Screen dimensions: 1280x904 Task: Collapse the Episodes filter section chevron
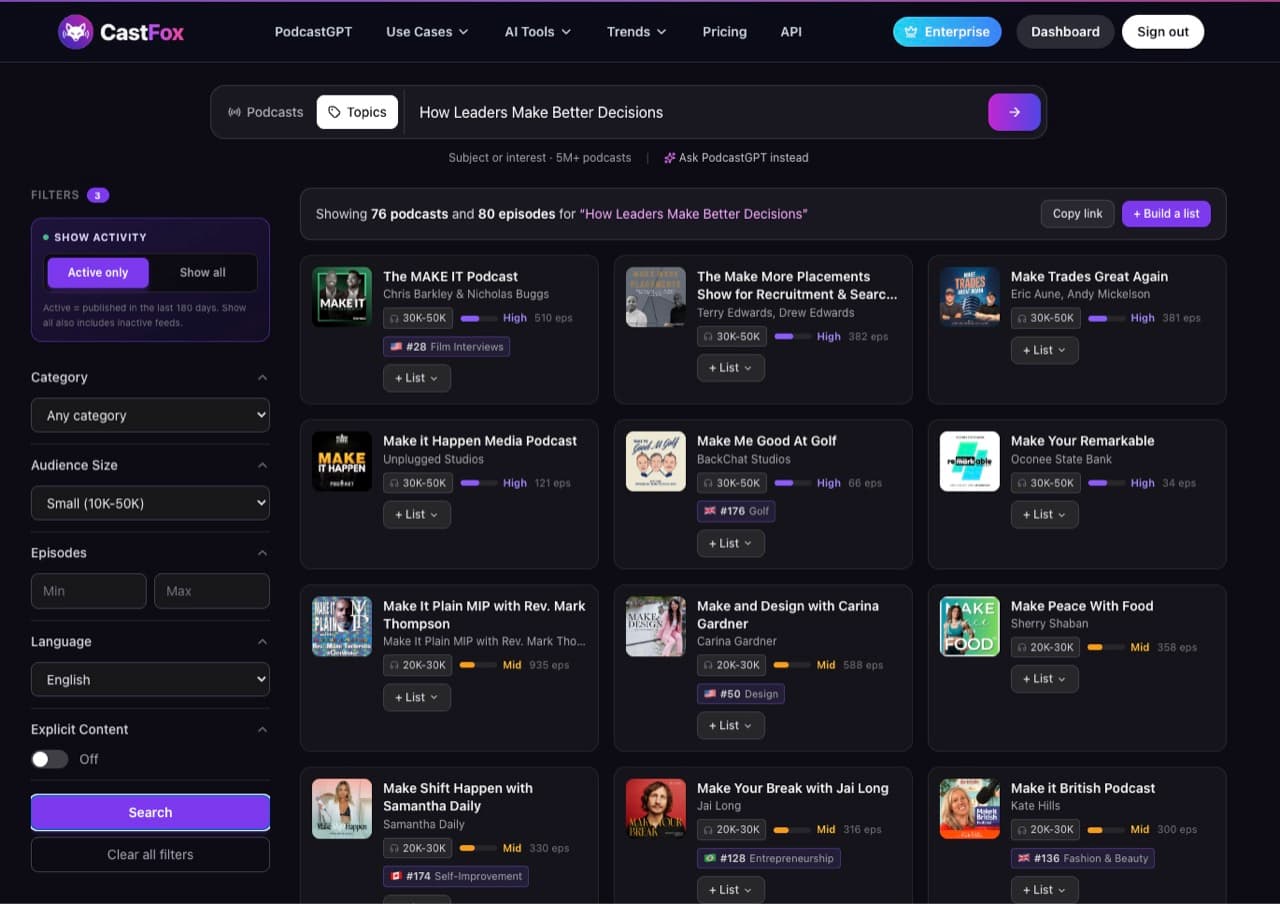(x=262, y=553)
